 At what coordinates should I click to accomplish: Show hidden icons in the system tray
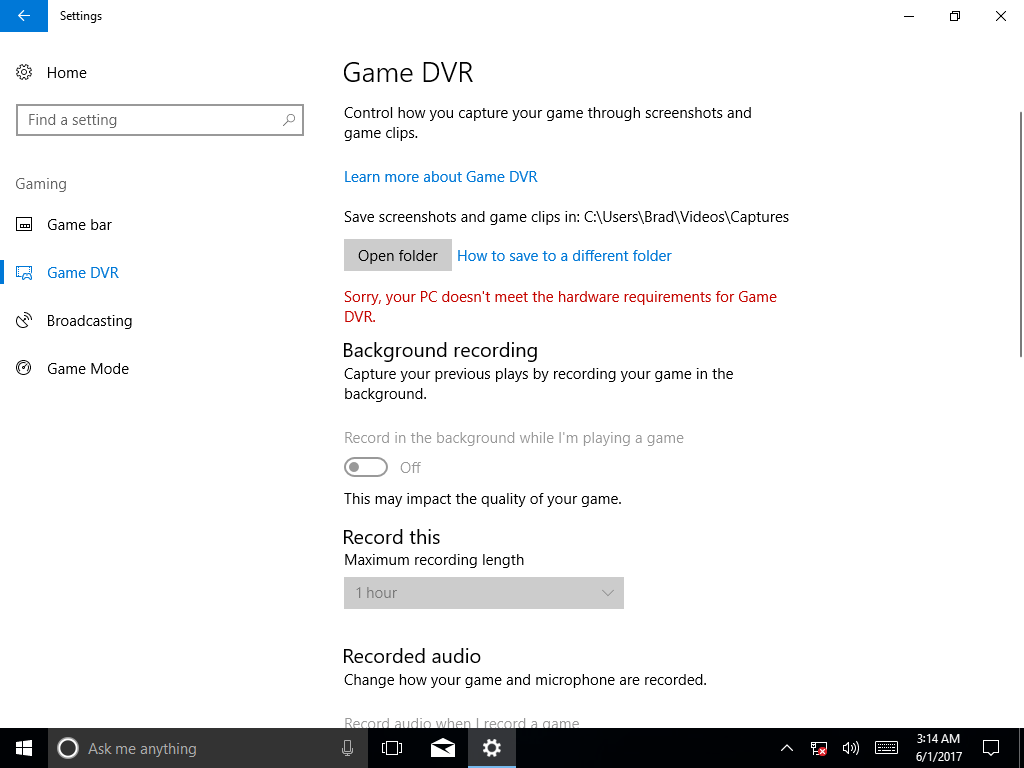click(x=787, y=748)
